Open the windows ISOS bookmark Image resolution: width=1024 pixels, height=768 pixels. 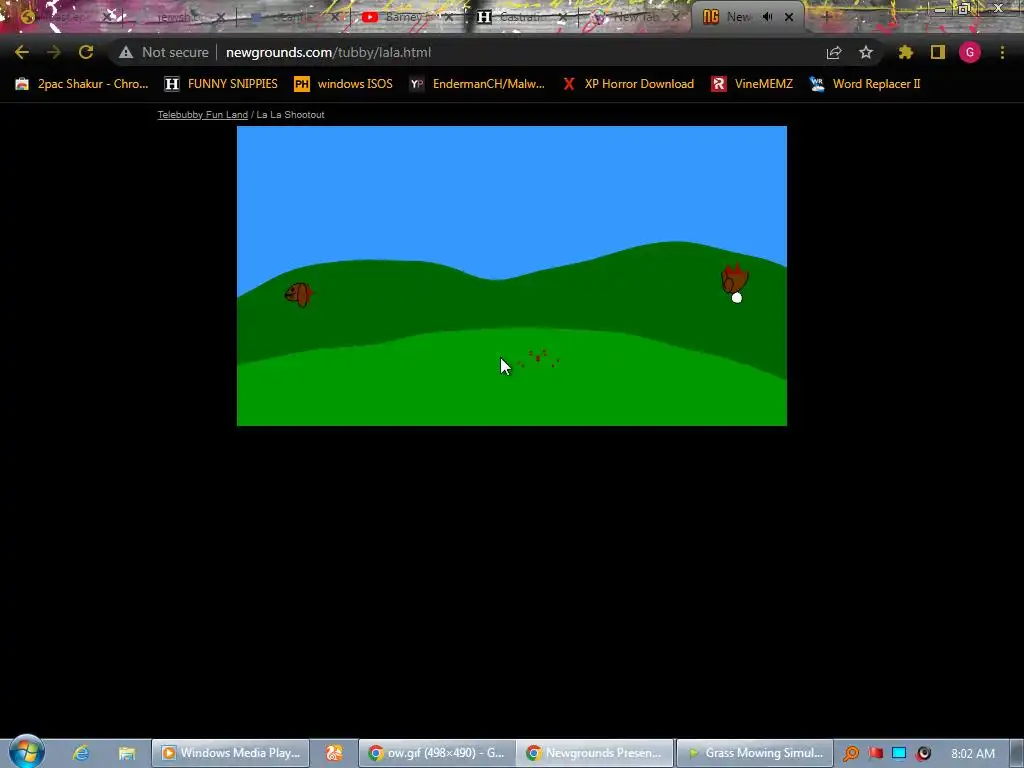pos(344,84)
